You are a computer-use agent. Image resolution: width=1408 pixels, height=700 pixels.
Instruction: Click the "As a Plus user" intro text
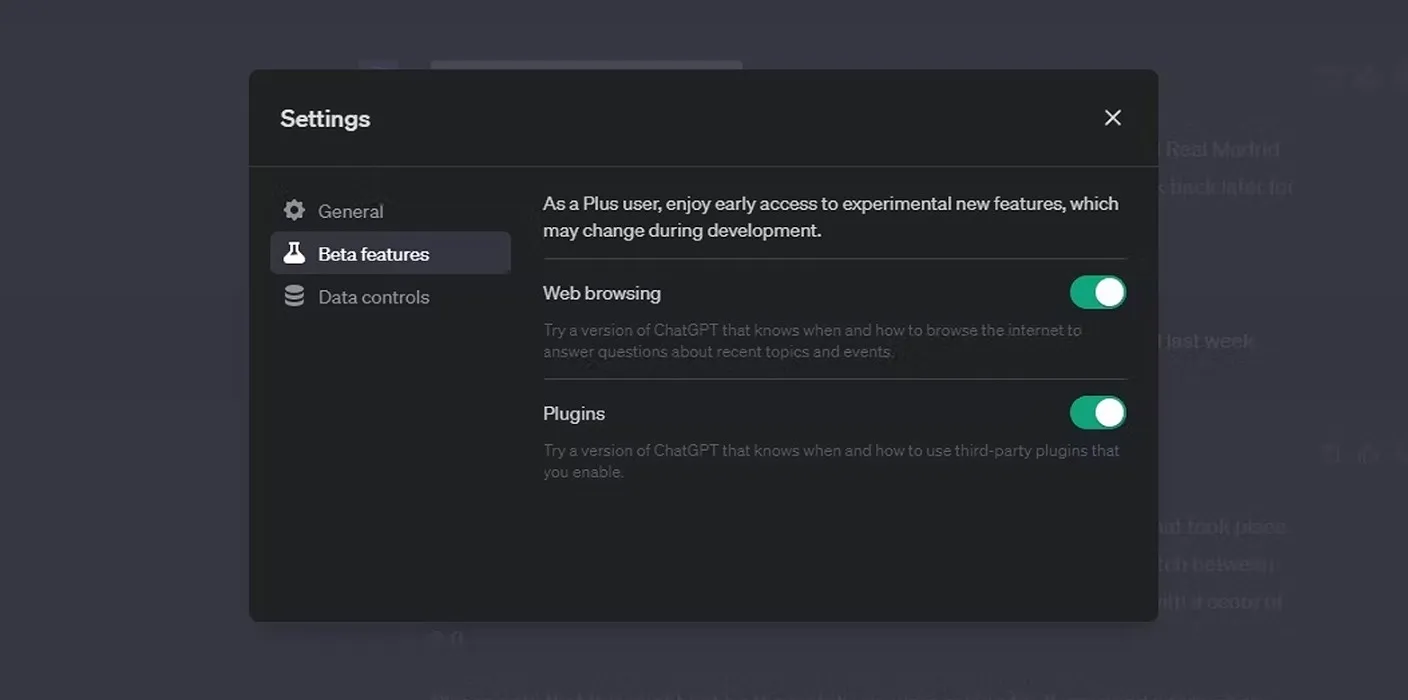(831, 217)
